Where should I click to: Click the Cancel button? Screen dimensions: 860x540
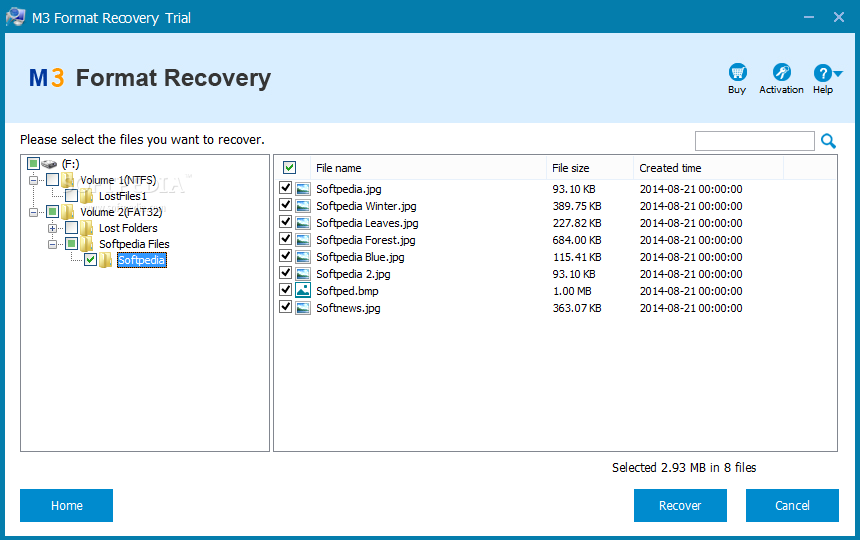pos(792,505)
